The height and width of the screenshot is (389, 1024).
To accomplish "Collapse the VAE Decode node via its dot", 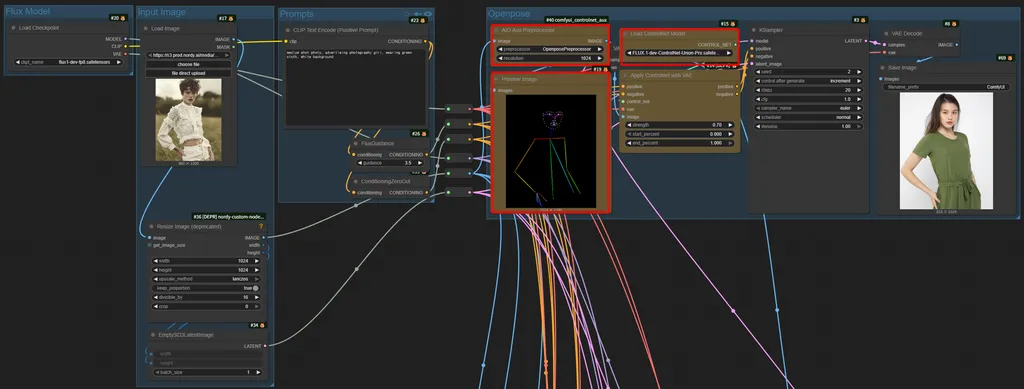I will pyautogui.click(x=886, y=33).
